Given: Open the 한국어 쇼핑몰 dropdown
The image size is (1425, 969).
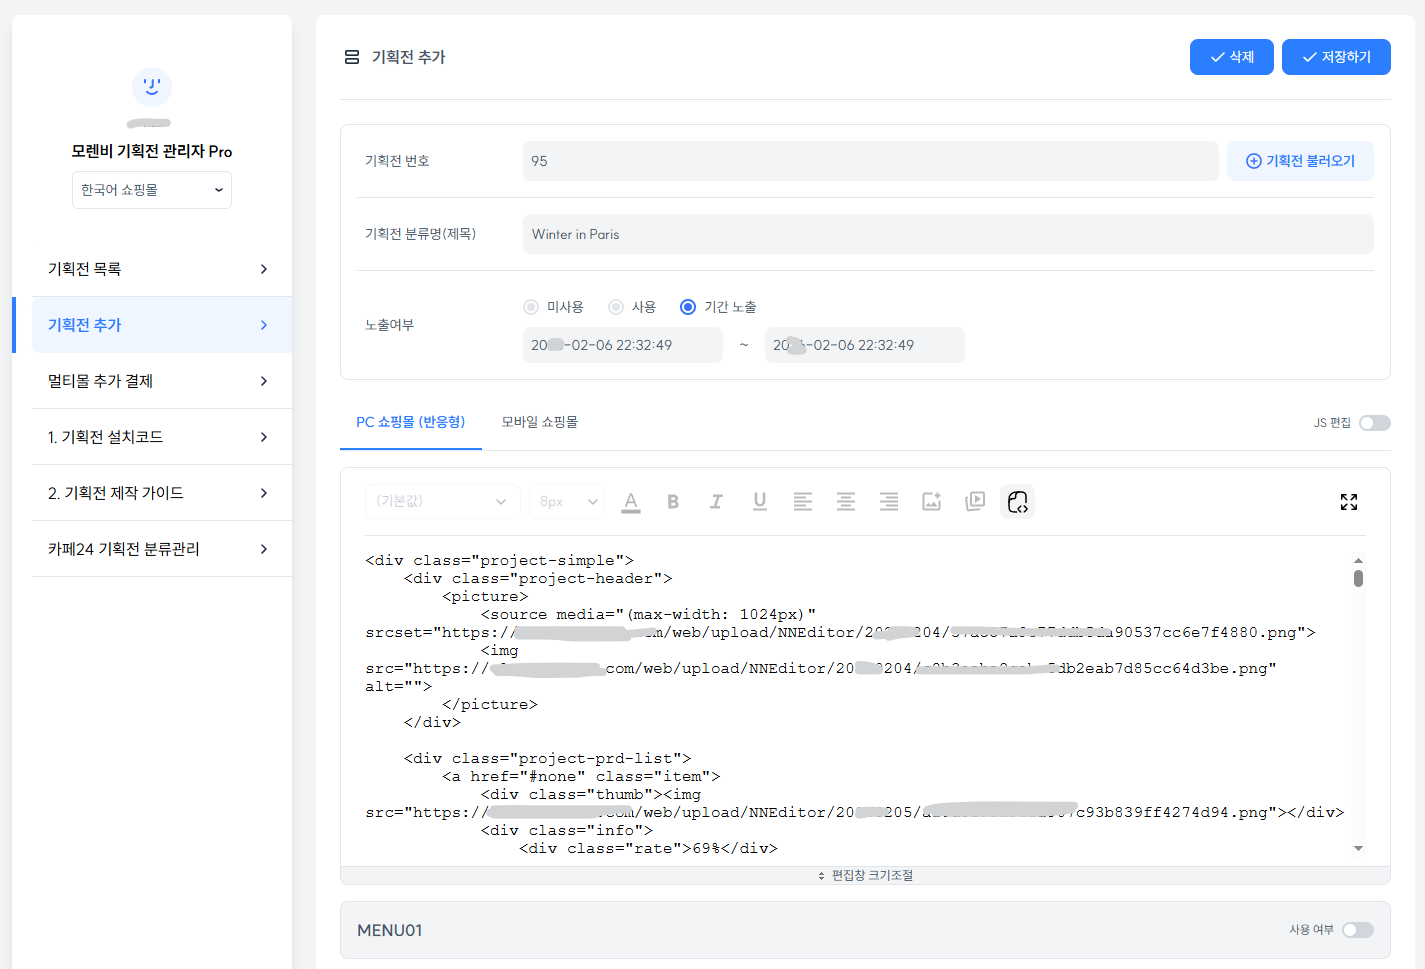Looking at the screenshot, I should click(x=152, y=190).
